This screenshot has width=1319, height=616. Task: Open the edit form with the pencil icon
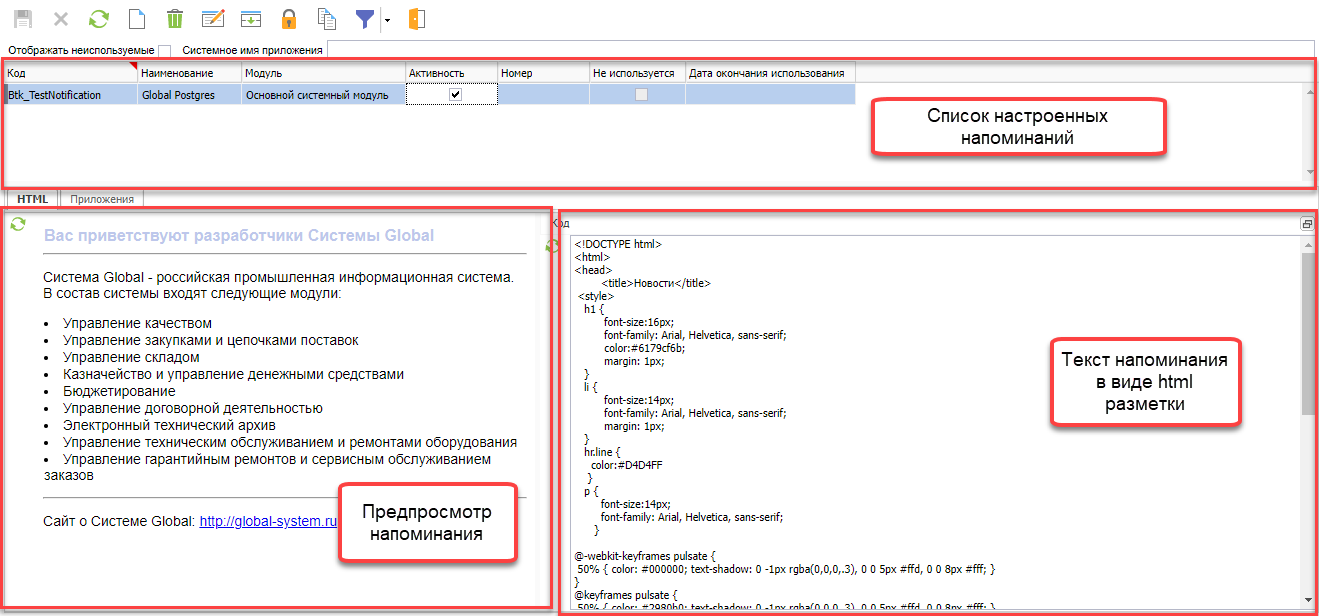click(212, 19)
